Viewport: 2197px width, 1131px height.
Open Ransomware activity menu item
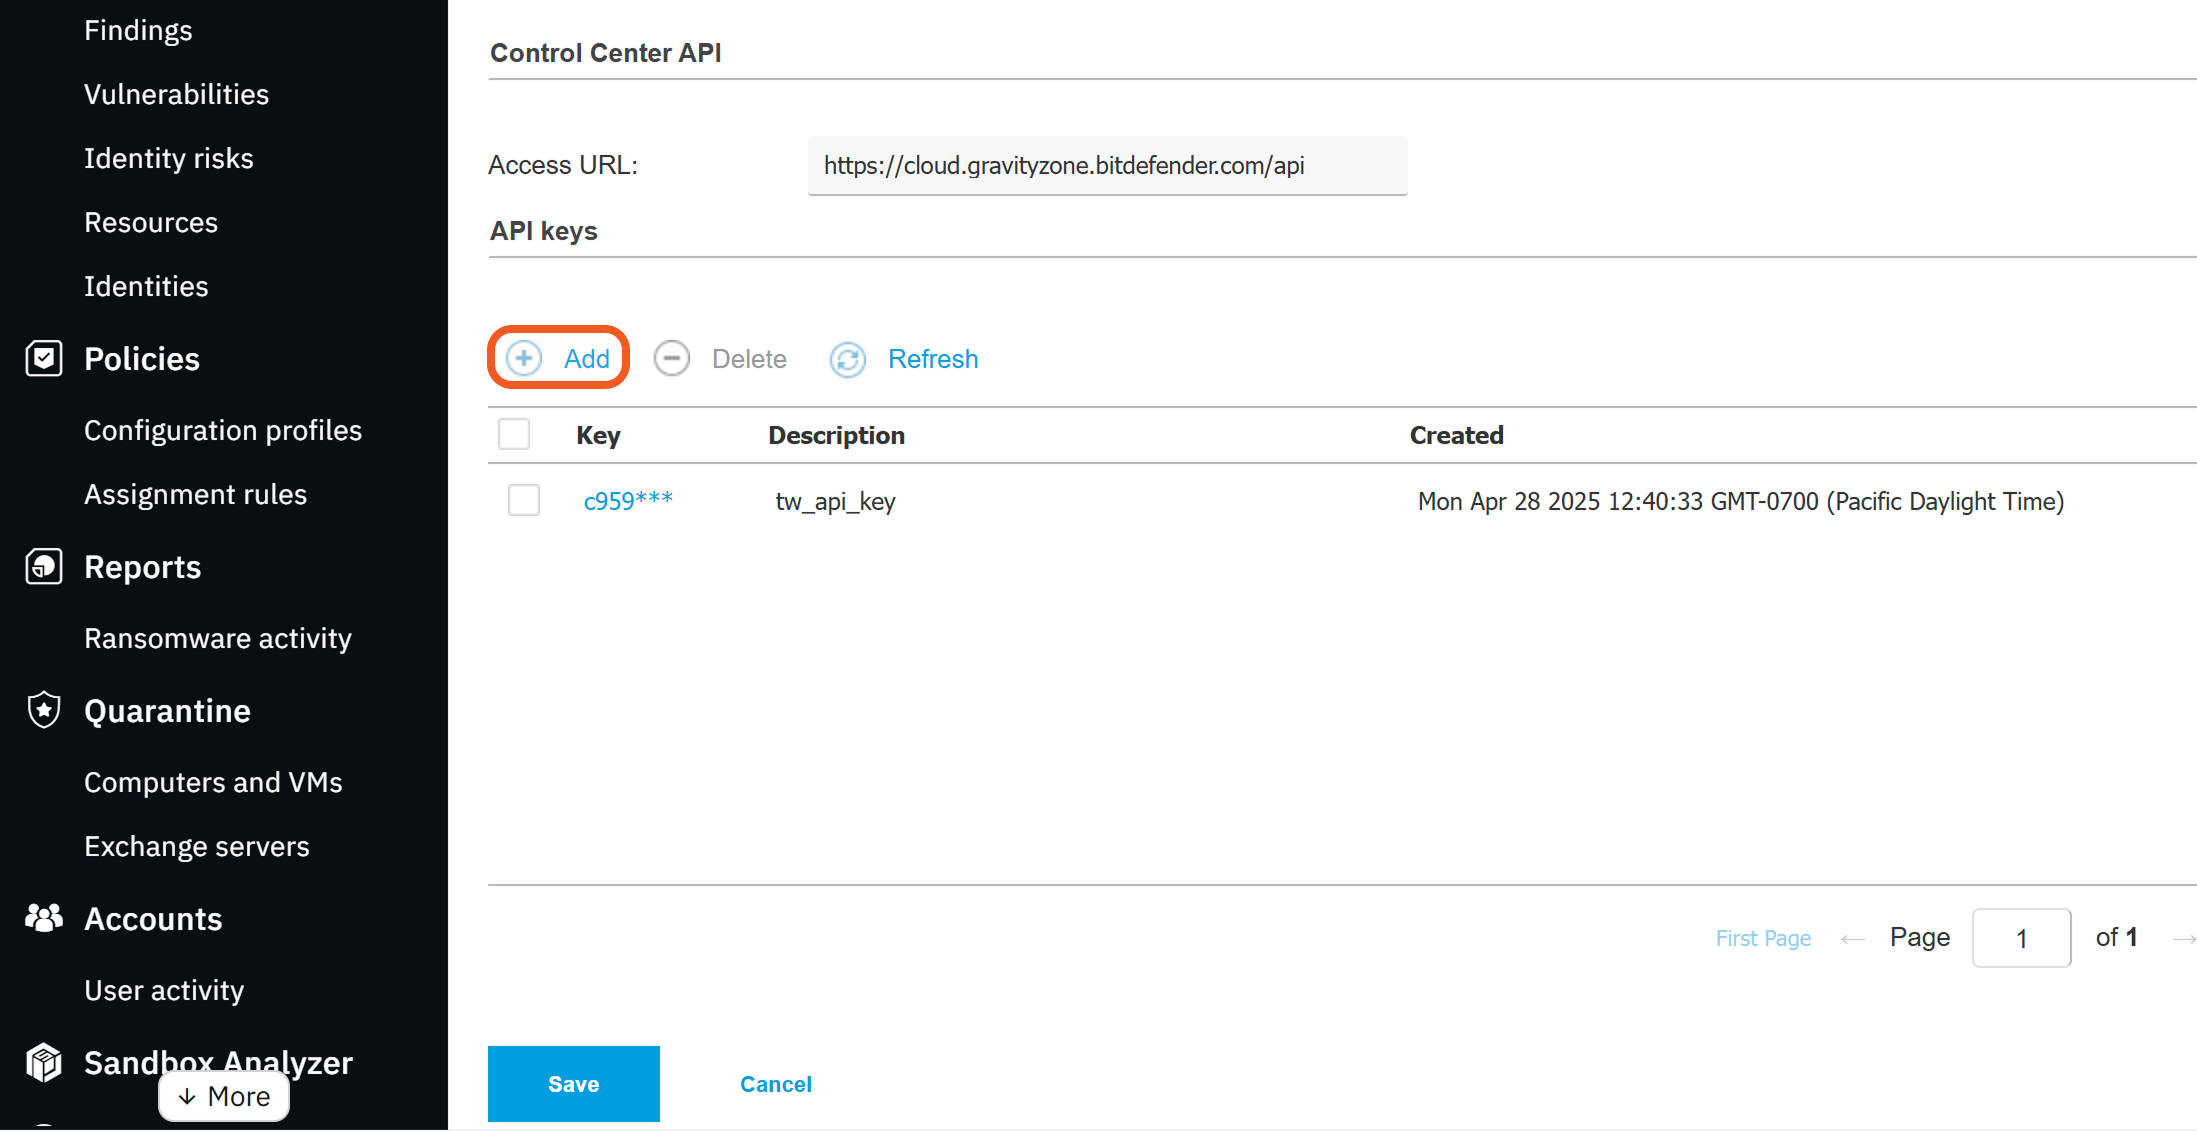tap(218, 638)
